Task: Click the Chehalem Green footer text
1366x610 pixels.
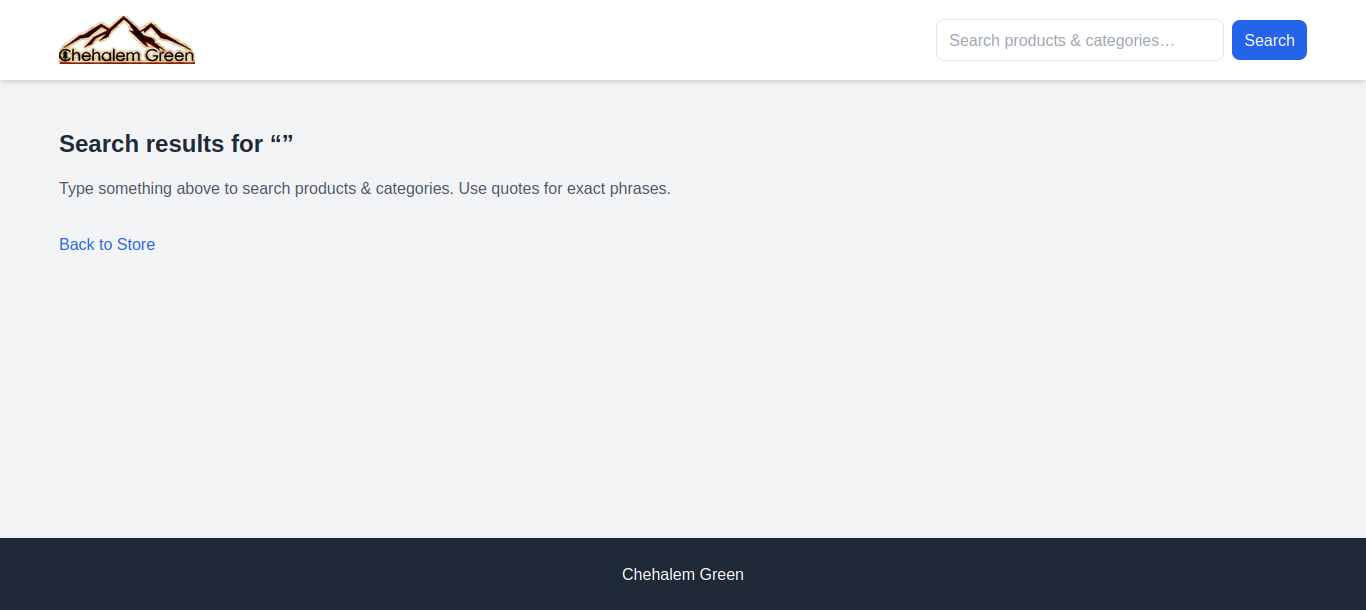Action: (x=682, y=574)
